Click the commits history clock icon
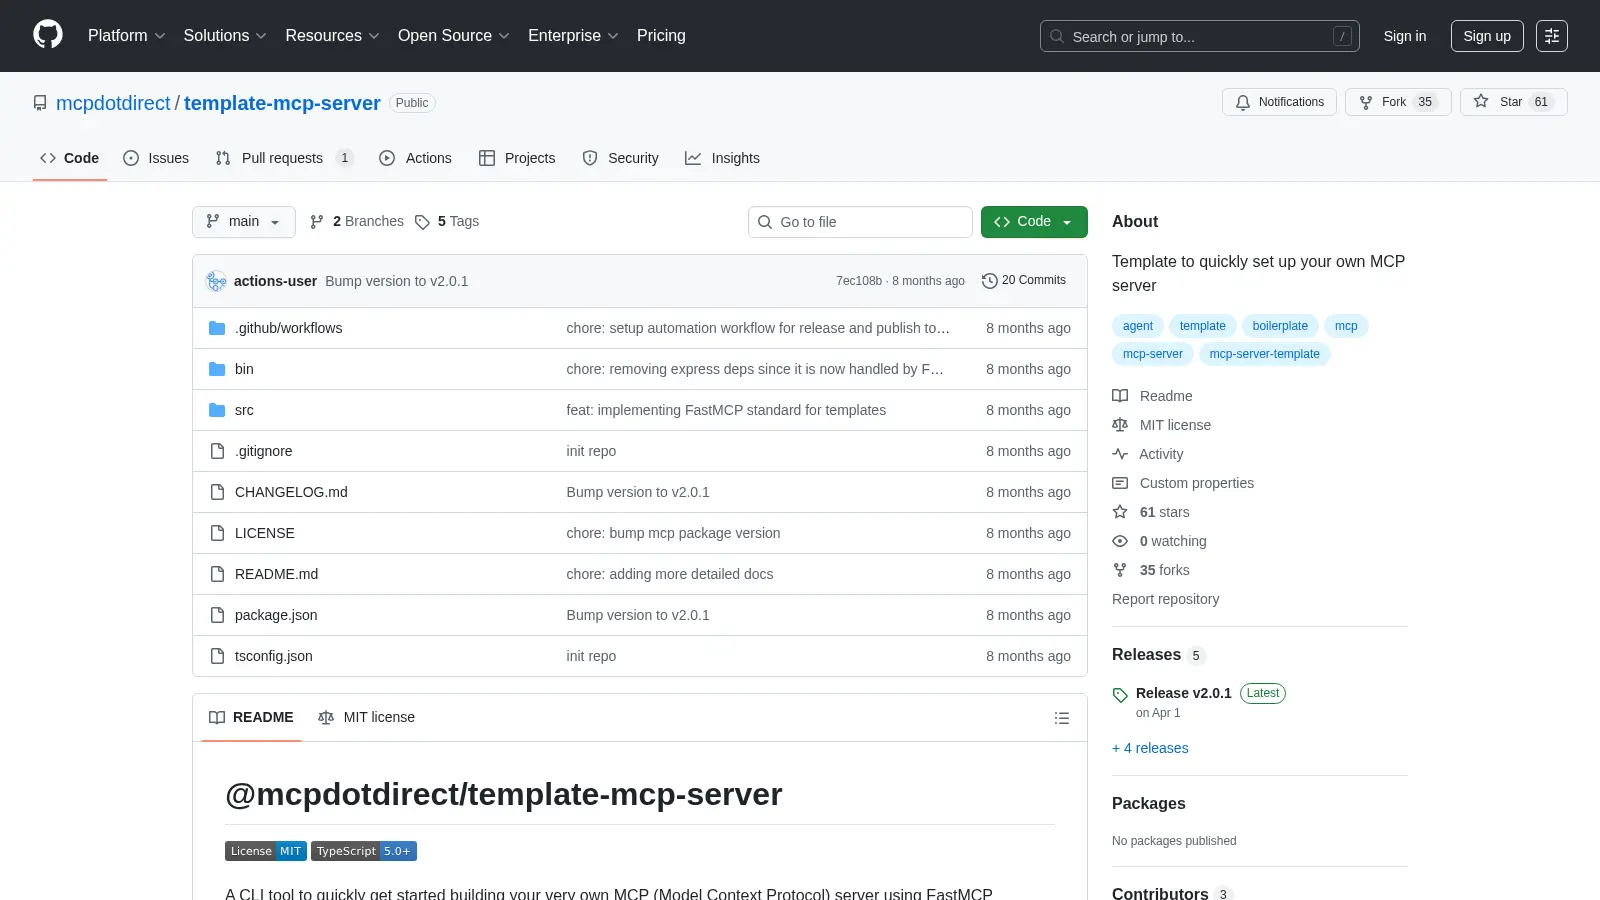Screen dimensions: 1600x900 click(x=990, y=281)
